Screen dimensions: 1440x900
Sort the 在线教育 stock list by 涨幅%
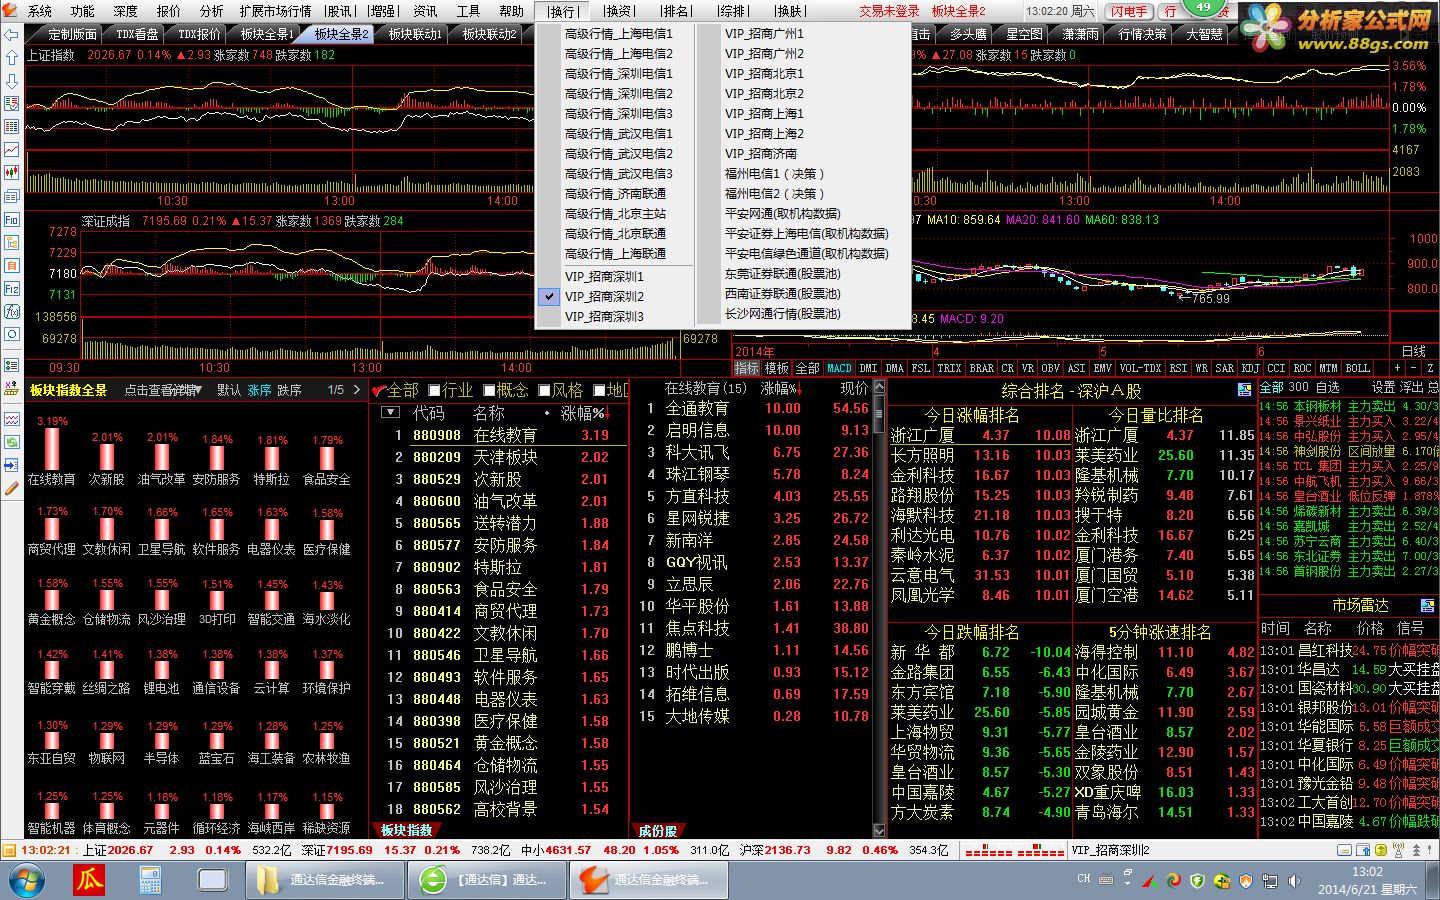(x=781, y=388)
